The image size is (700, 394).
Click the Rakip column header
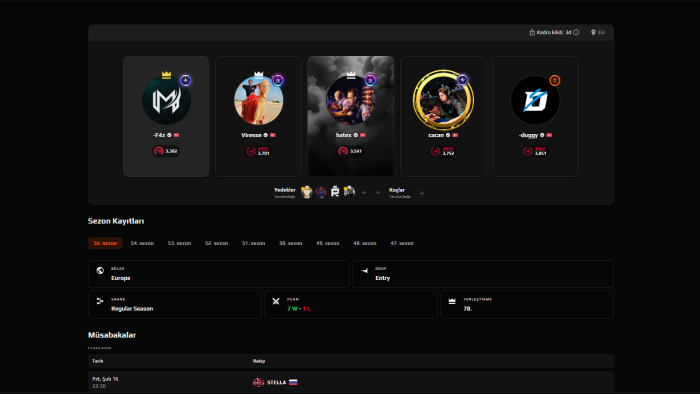259,361
